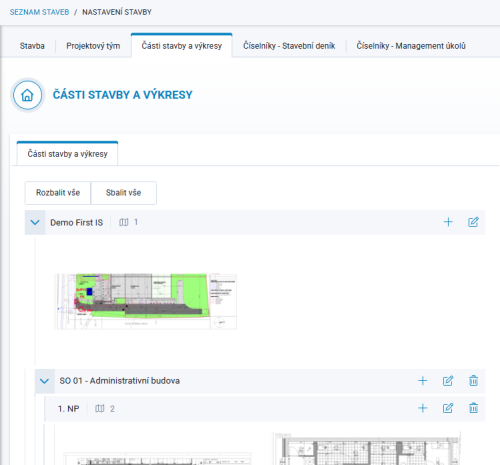Click Sbalit vše button

(x=123, y=193)
